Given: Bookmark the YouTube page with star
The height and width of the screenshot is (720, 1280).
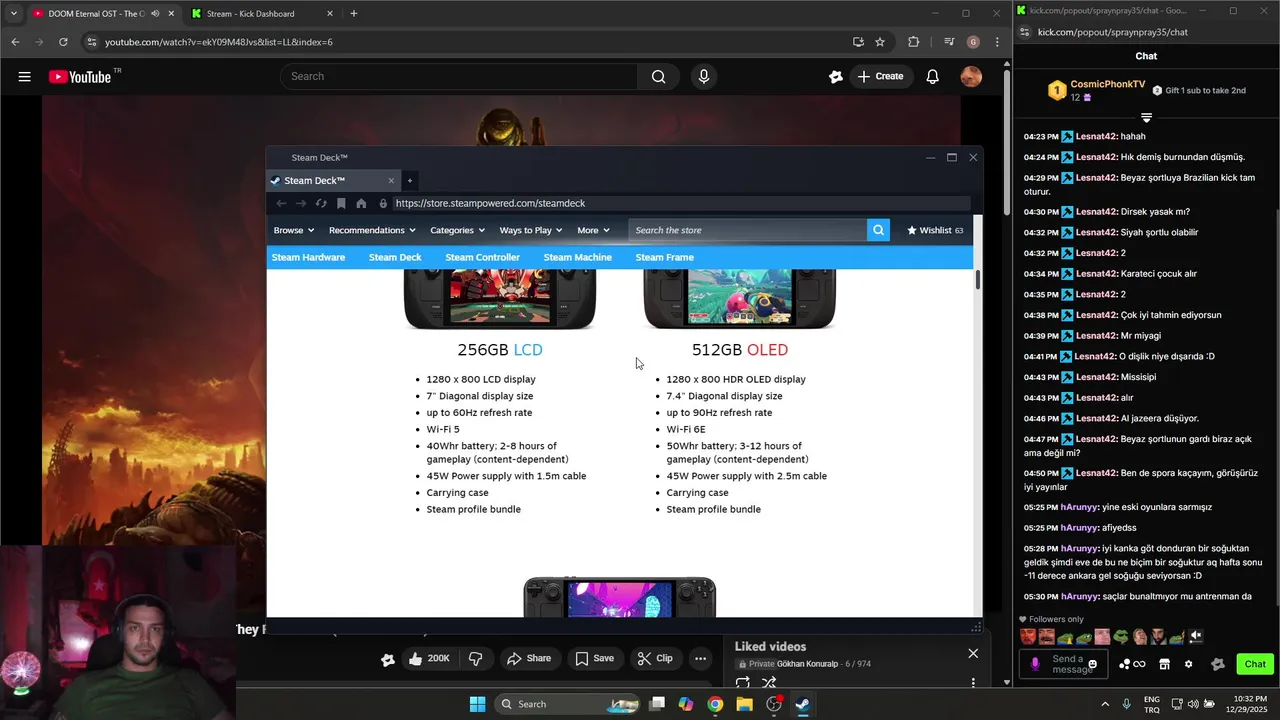Looking at the screenshot, I should (880, 42).
